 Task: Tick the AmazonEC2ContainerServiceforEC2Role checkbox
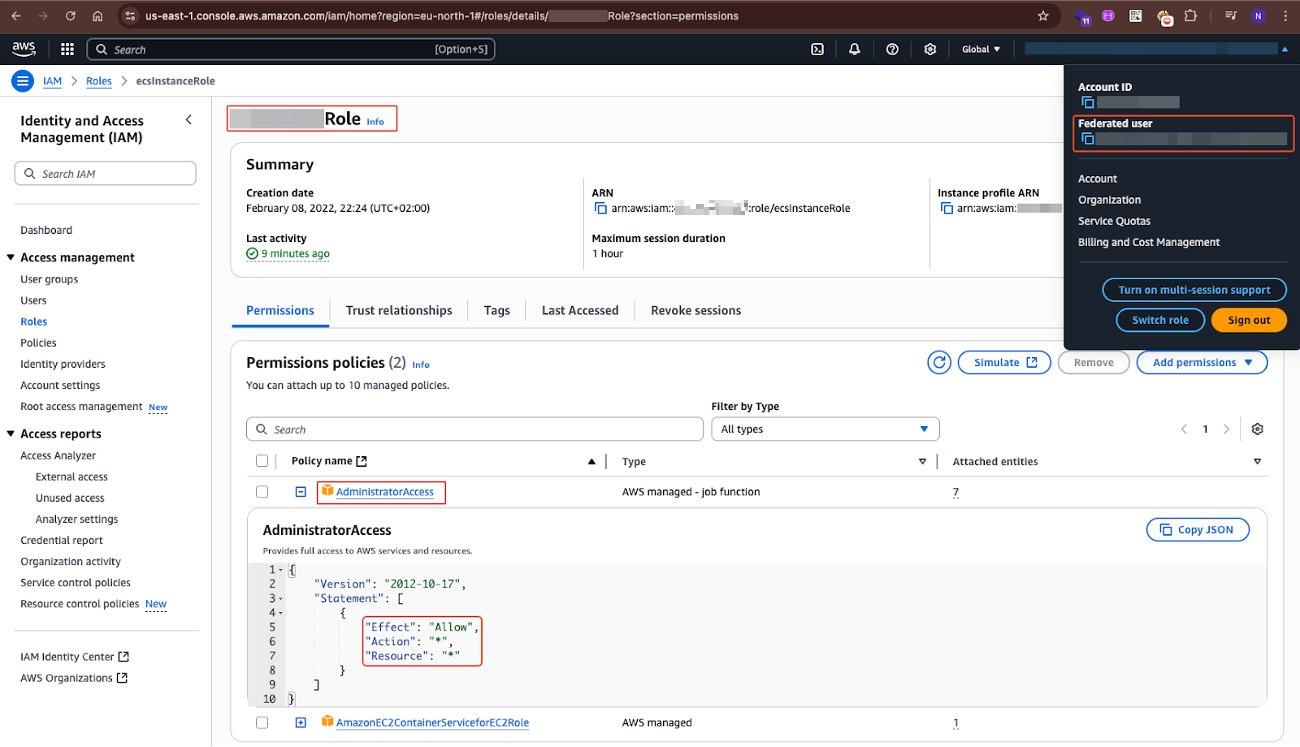[262, 722]
